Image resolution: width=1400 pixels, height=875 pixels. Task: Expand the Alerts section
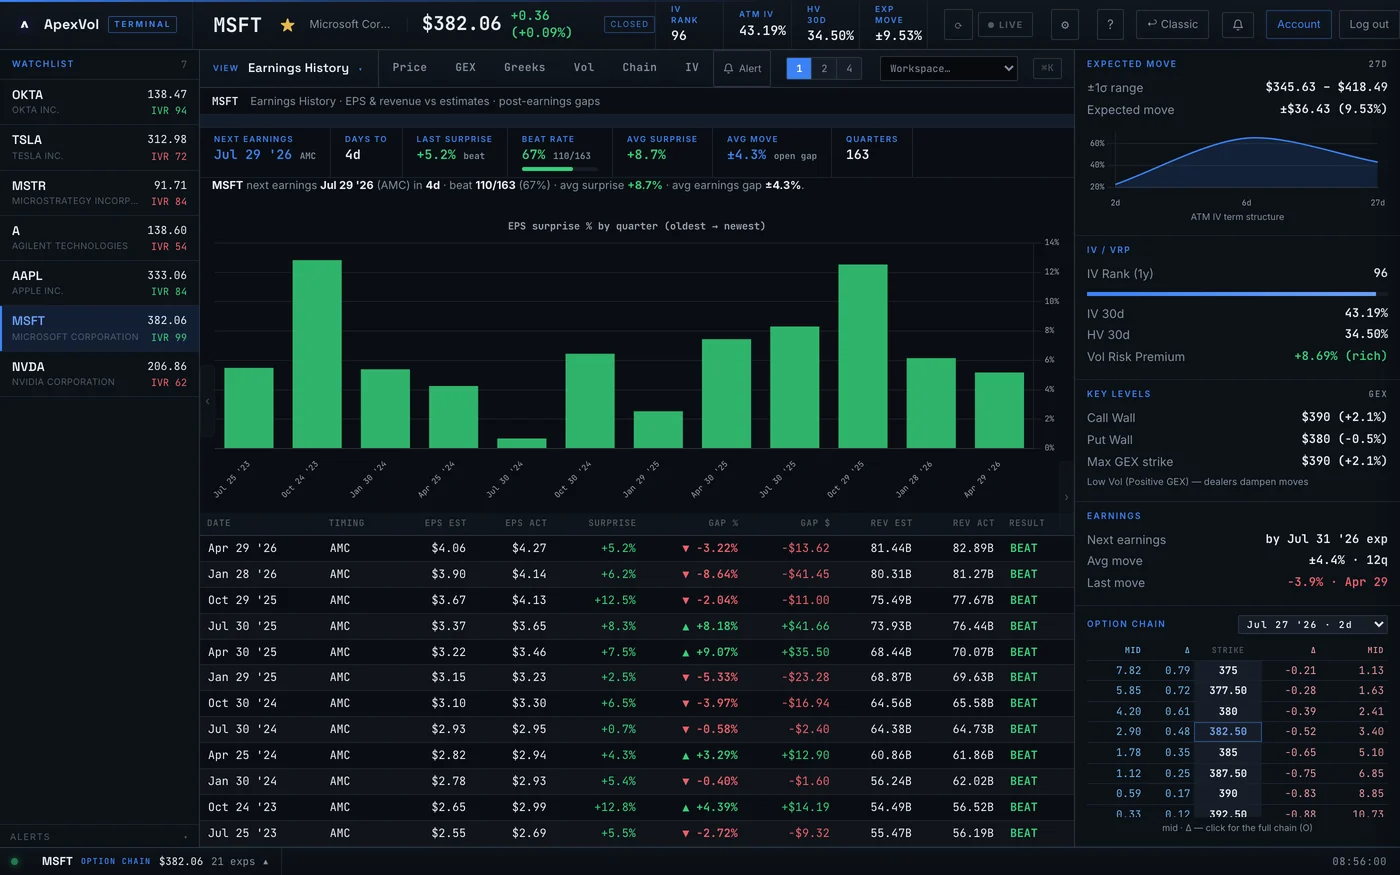[99, 837]
